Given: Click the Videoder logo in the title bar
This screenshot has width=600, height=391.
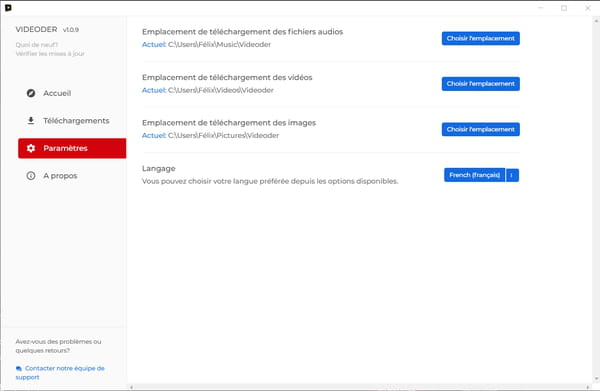Looking at the screenshot, I should pos(8,8).
